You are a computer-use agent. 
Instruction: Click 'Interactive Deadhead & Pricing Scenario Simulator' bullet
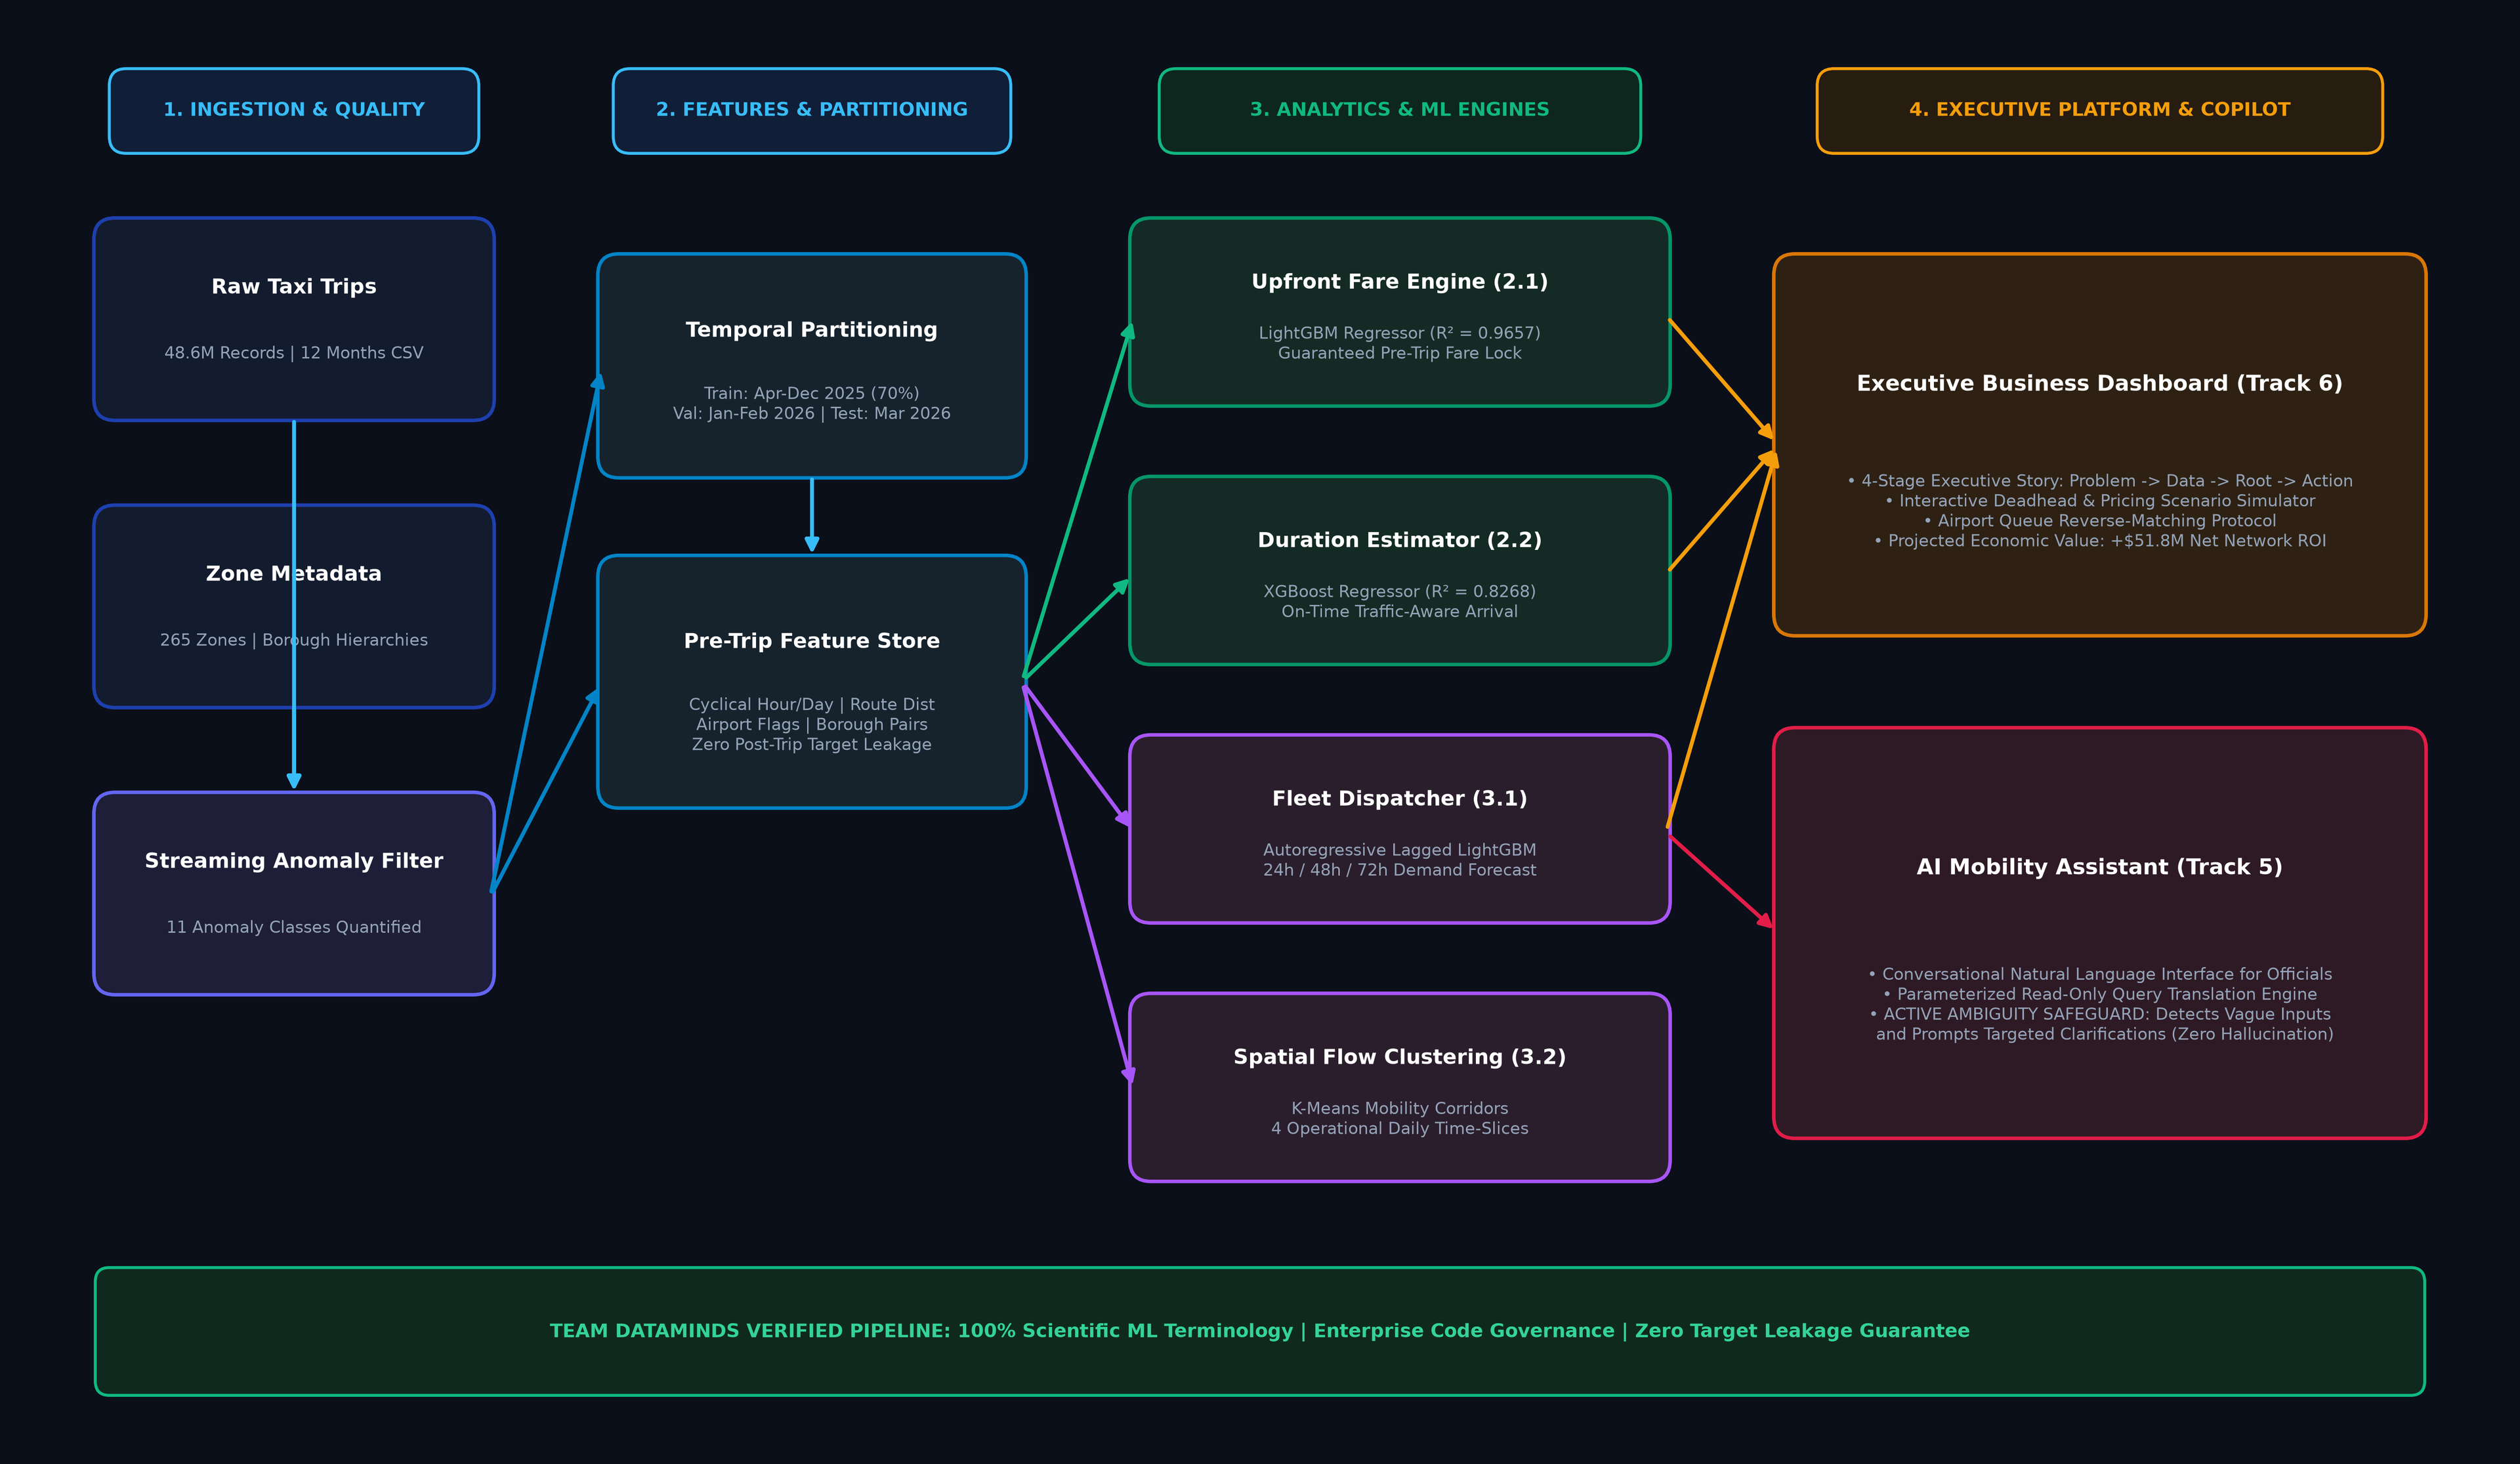pyautogui.click(x=2099, y=501)
